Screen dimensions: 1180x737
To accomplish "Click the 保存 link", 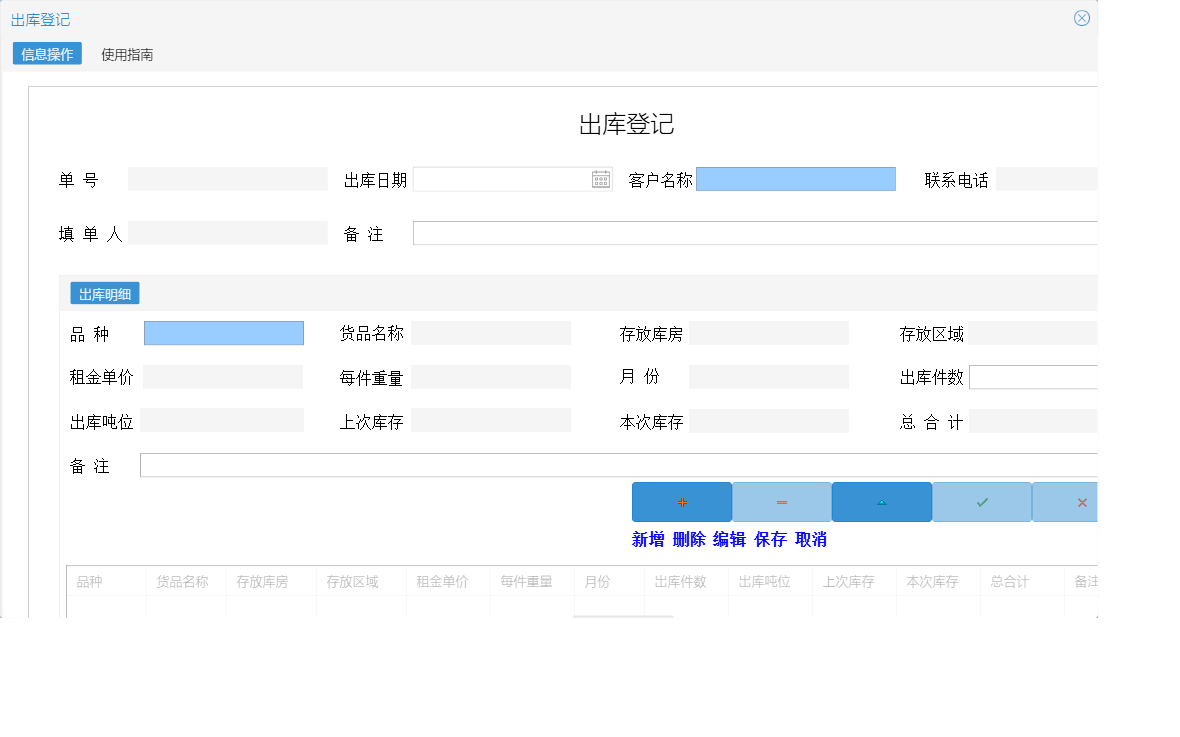I will pos(769,539).
